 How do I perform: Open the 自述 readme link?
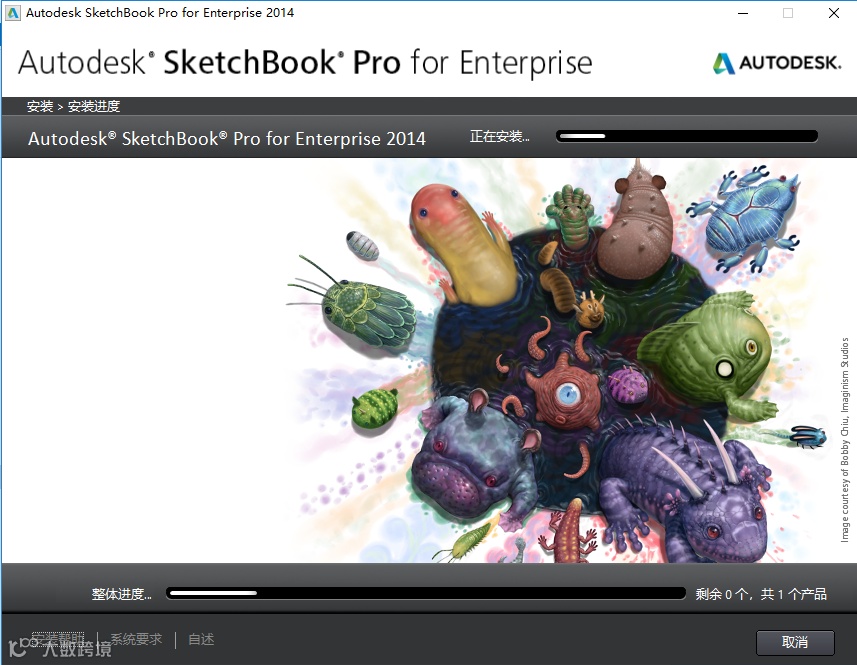[201, 639]
